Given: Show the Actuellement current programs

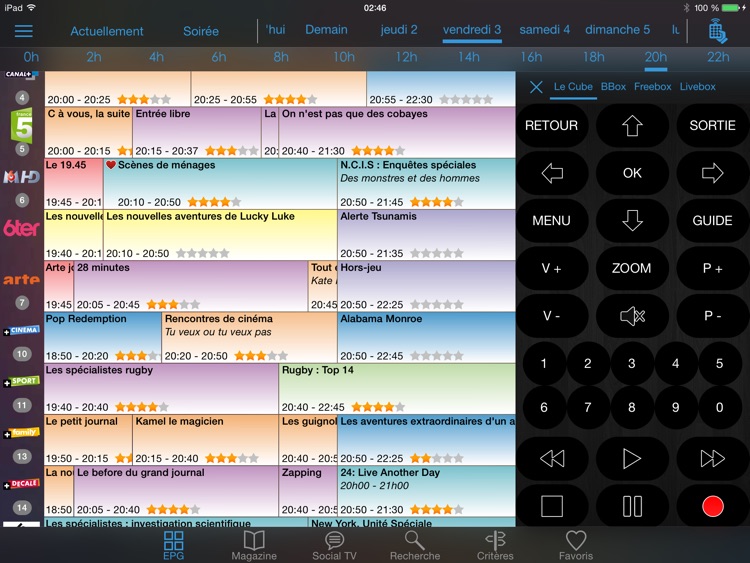Looking at the screenshot, I should coord(107,32).
